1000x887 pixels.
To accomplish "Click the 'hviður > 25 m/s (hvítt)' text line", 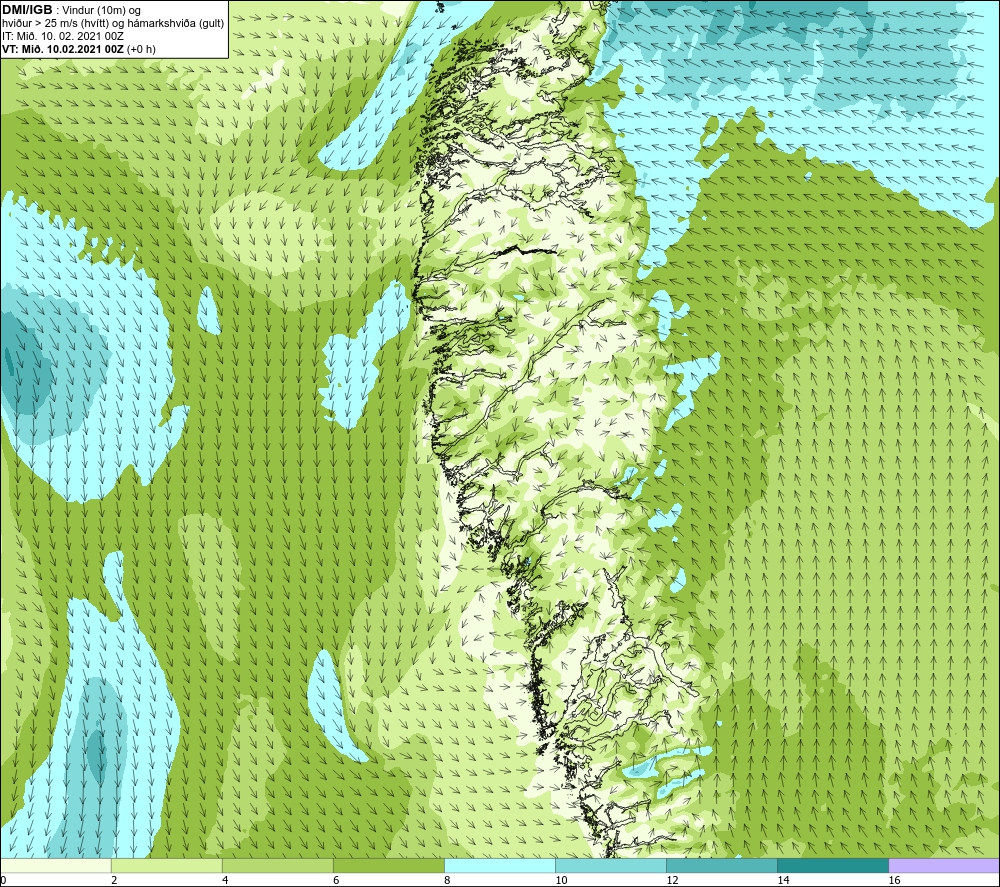I will pos(113,23).
